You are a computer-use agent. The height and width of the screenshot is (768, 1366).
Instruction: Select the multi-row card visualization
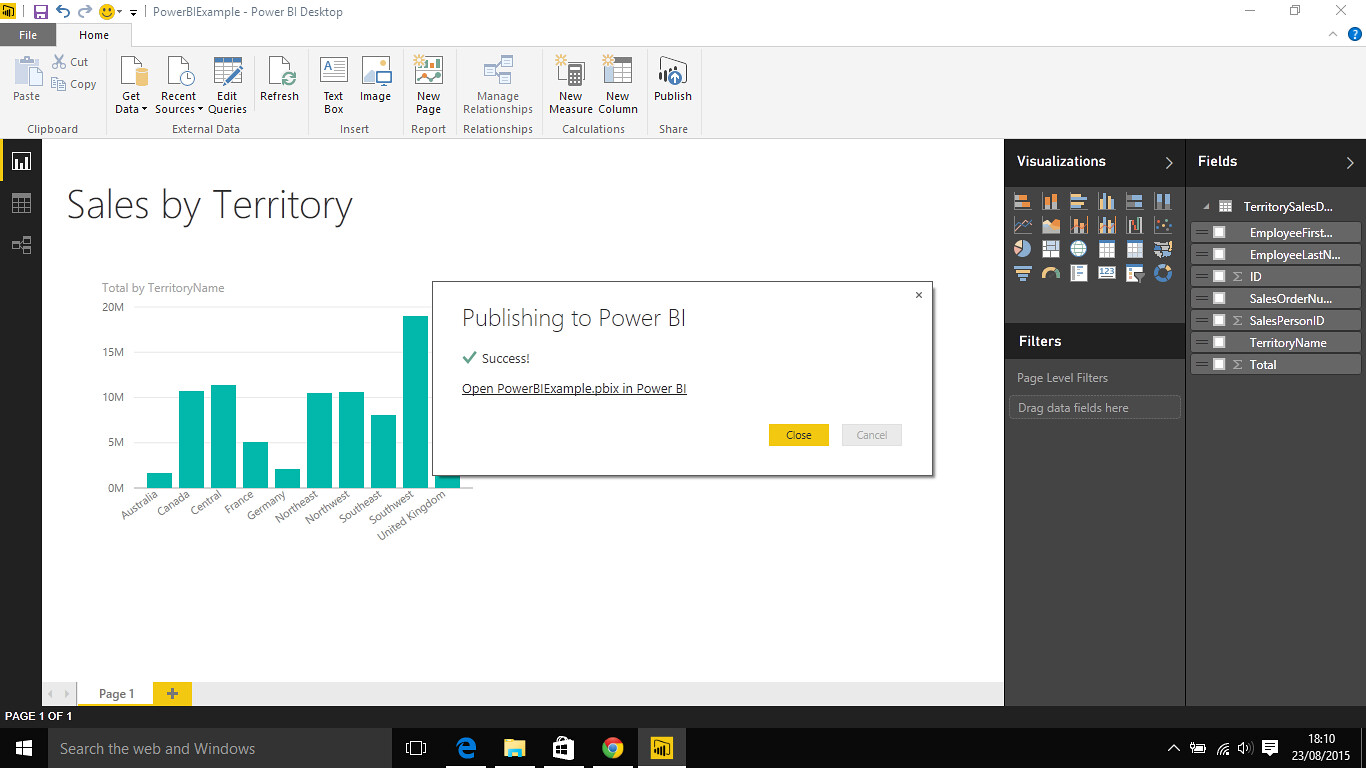[1078, 272]
